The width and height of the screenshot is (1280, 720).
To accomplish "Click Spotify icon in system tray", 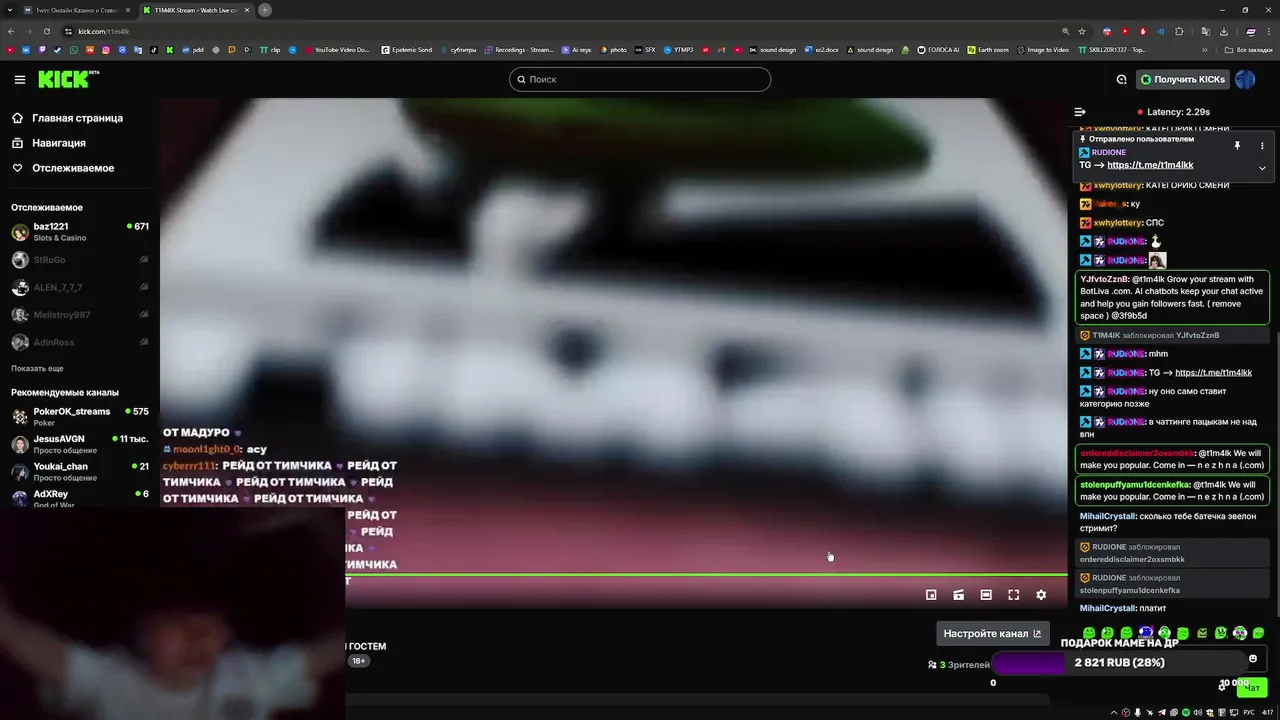I will pyautogui.click(x=1186, y=712).
